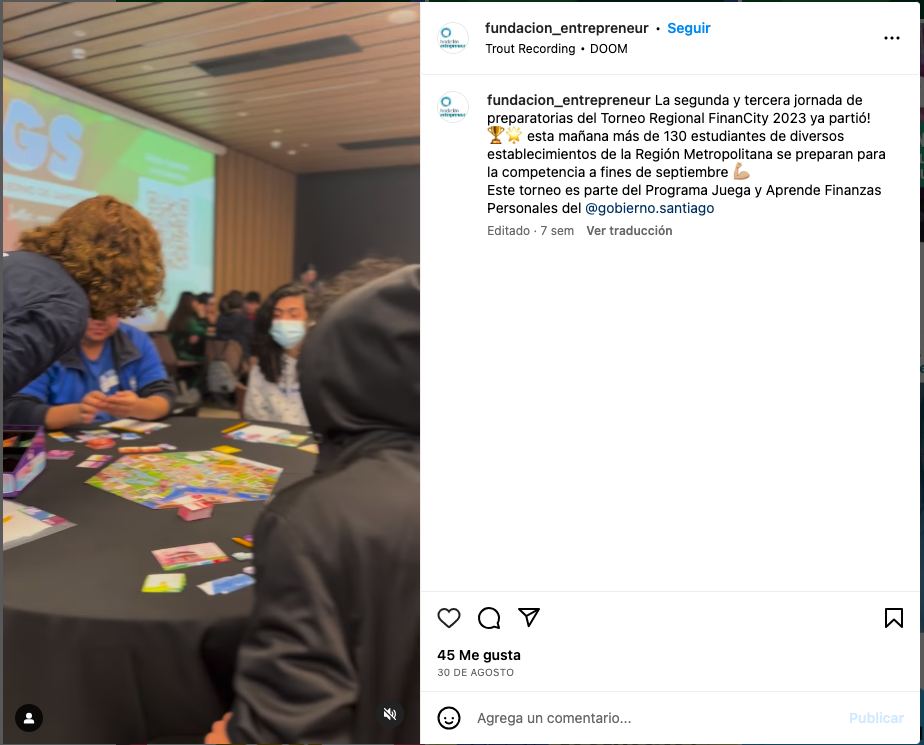This screenshot has width=924, height=745.
Task: Unmute the video with speaker icon
Action: pos(390,714)
